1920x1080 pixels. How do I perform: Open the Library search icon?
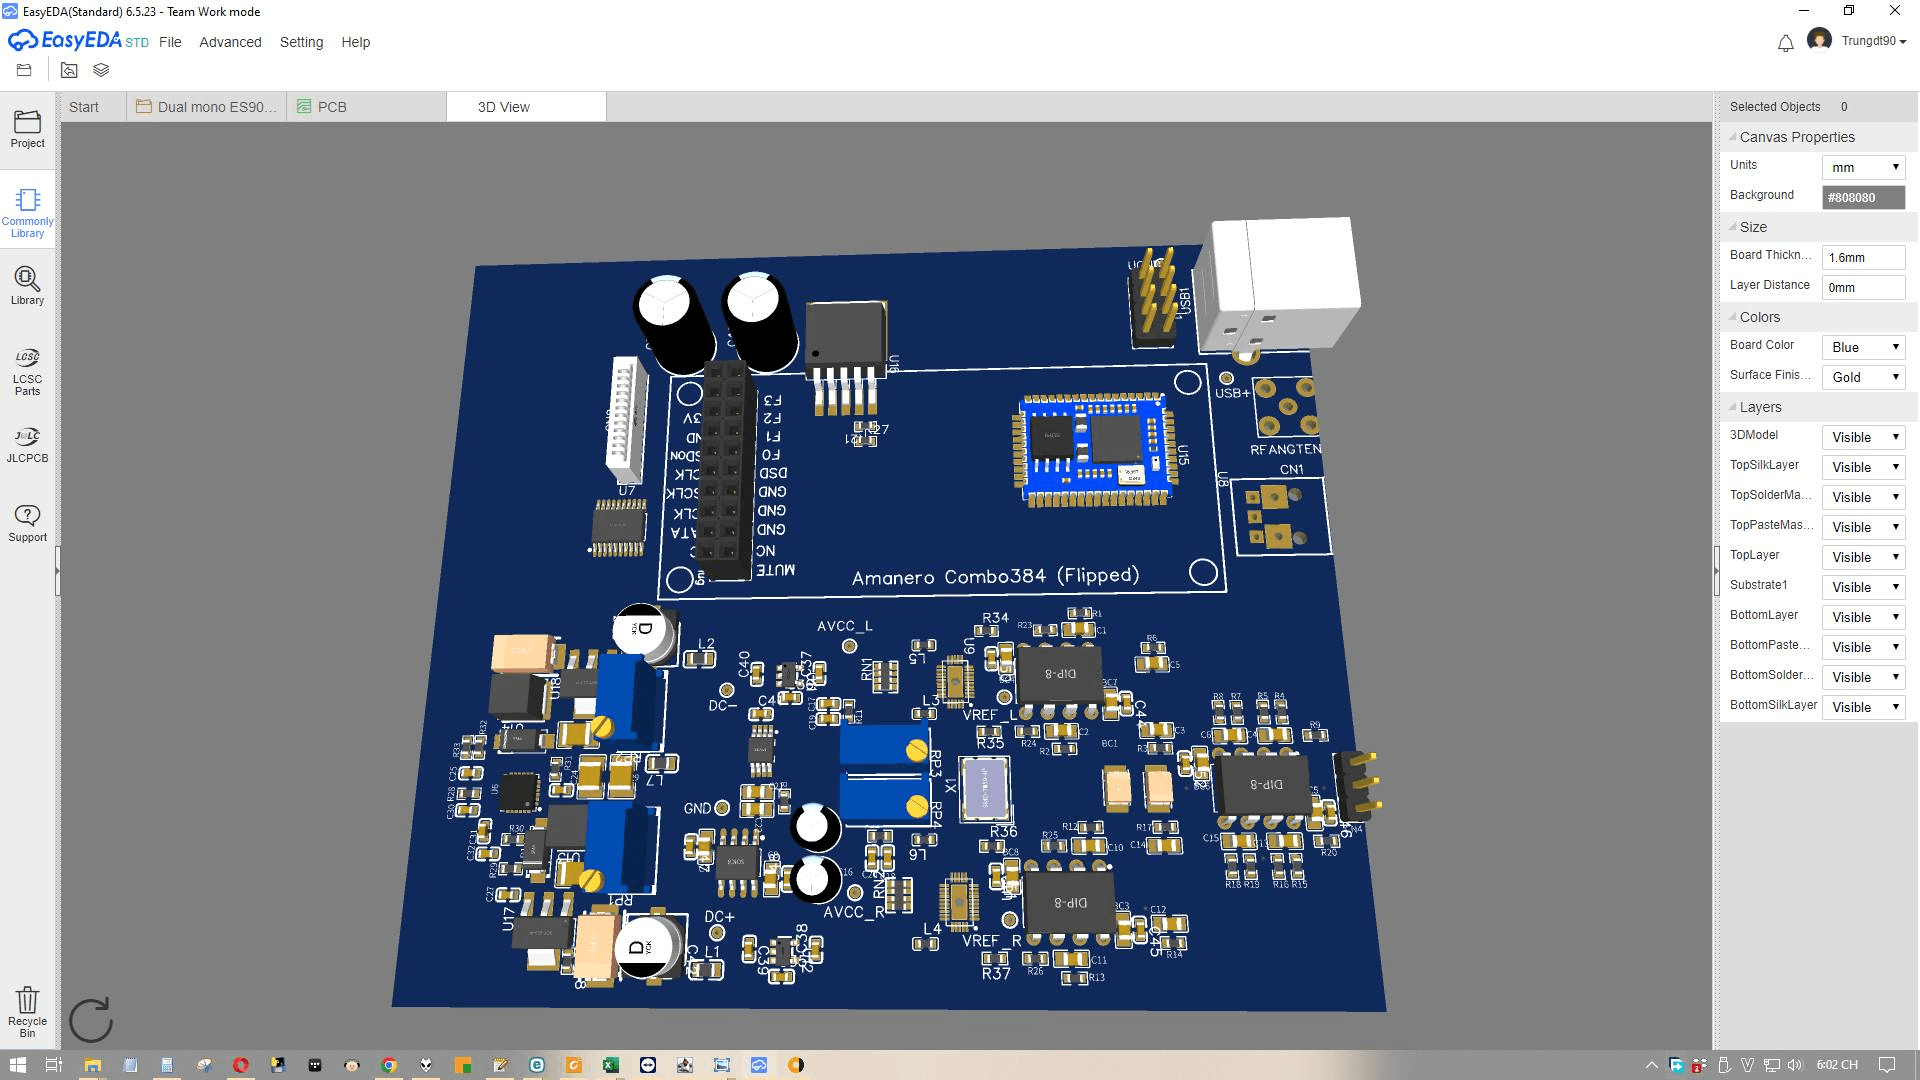click(27, 285)
